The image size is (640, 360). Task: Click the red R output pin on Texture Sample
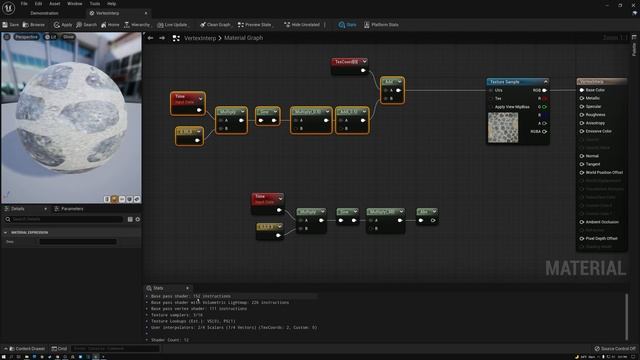click(544, 98)
